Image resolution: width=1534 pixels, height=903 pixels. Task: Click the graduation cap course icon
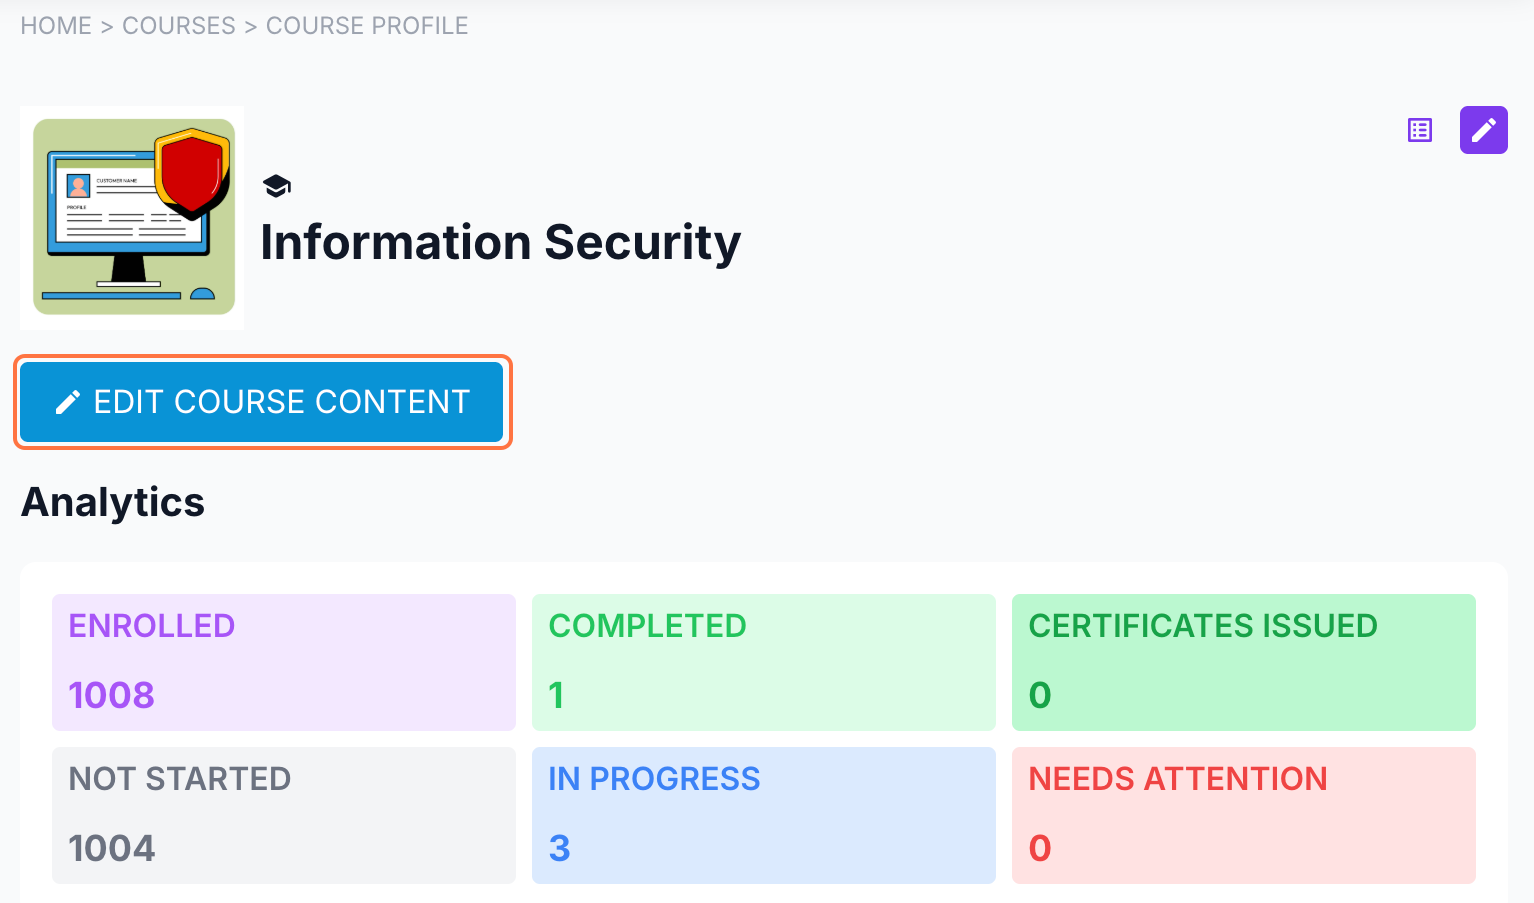(x=276, y=186)
